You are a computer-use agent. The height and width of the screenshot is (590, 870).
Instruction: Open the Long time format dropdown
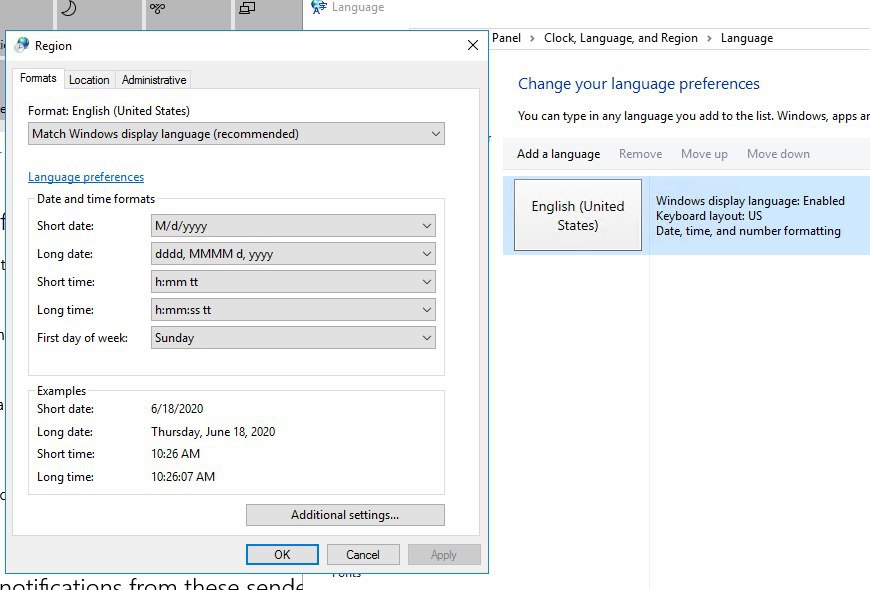click(293, 310)
